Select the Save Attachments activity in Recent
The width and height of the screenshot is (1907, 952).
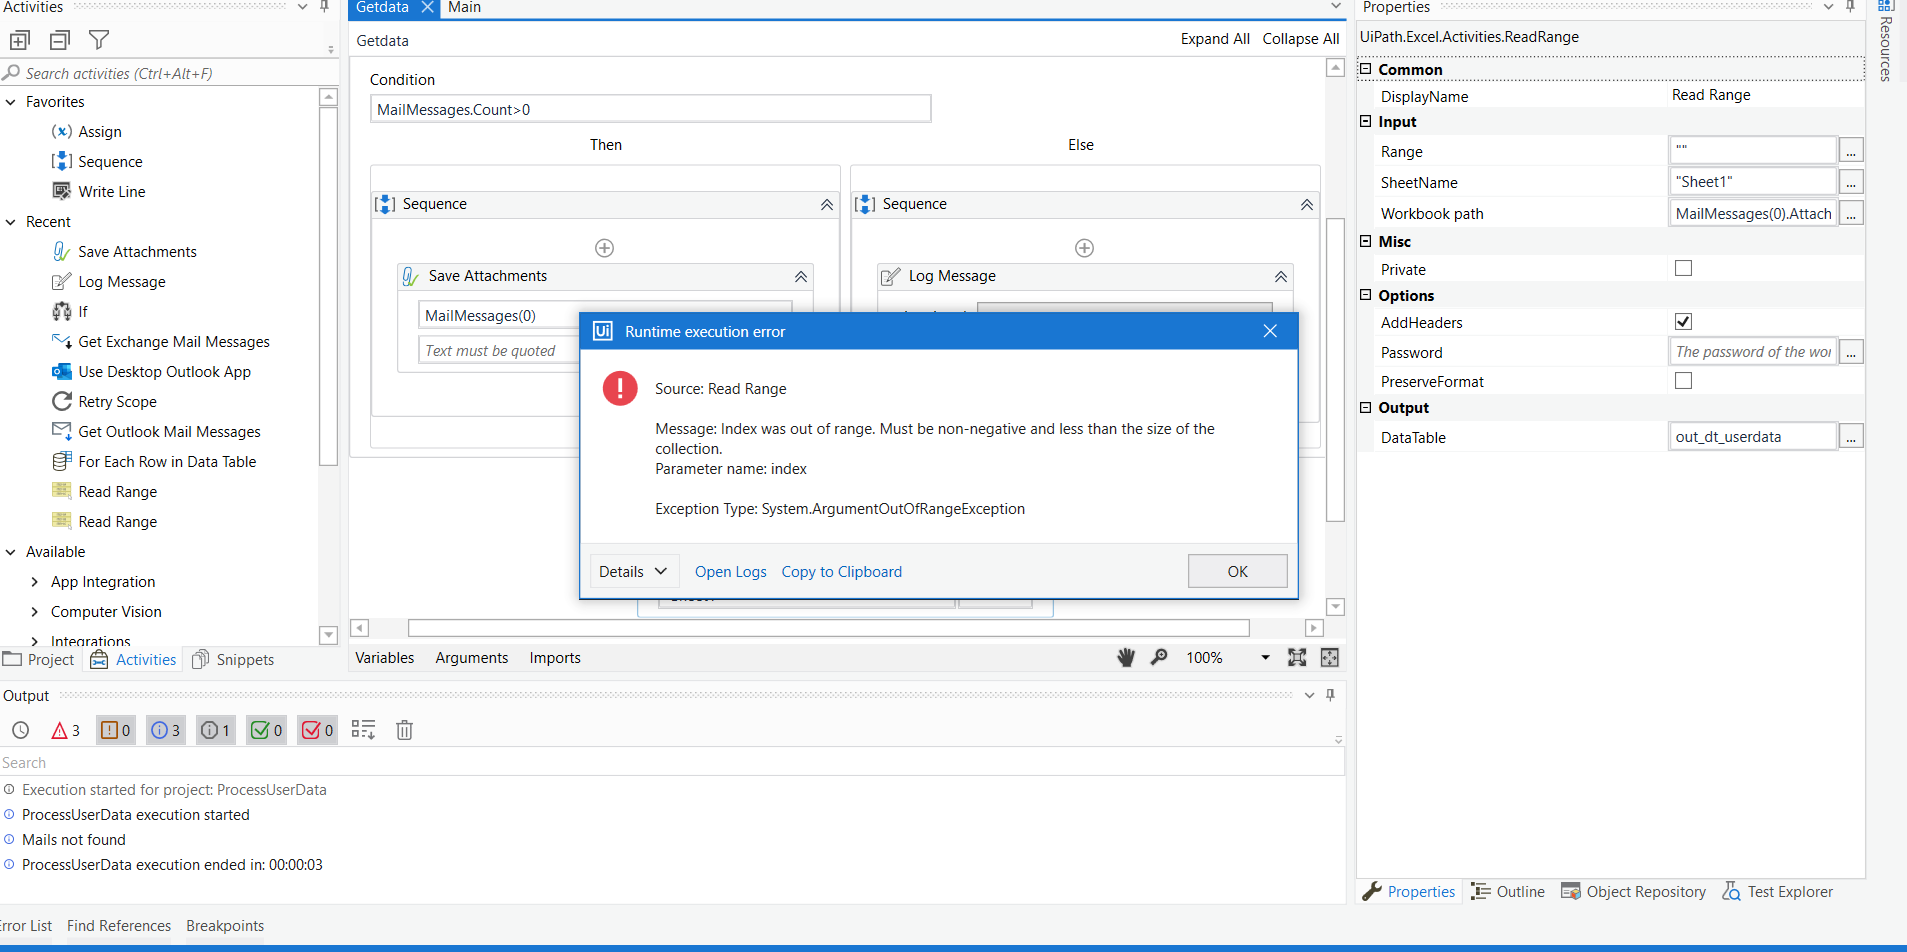(x=137, y=252)
